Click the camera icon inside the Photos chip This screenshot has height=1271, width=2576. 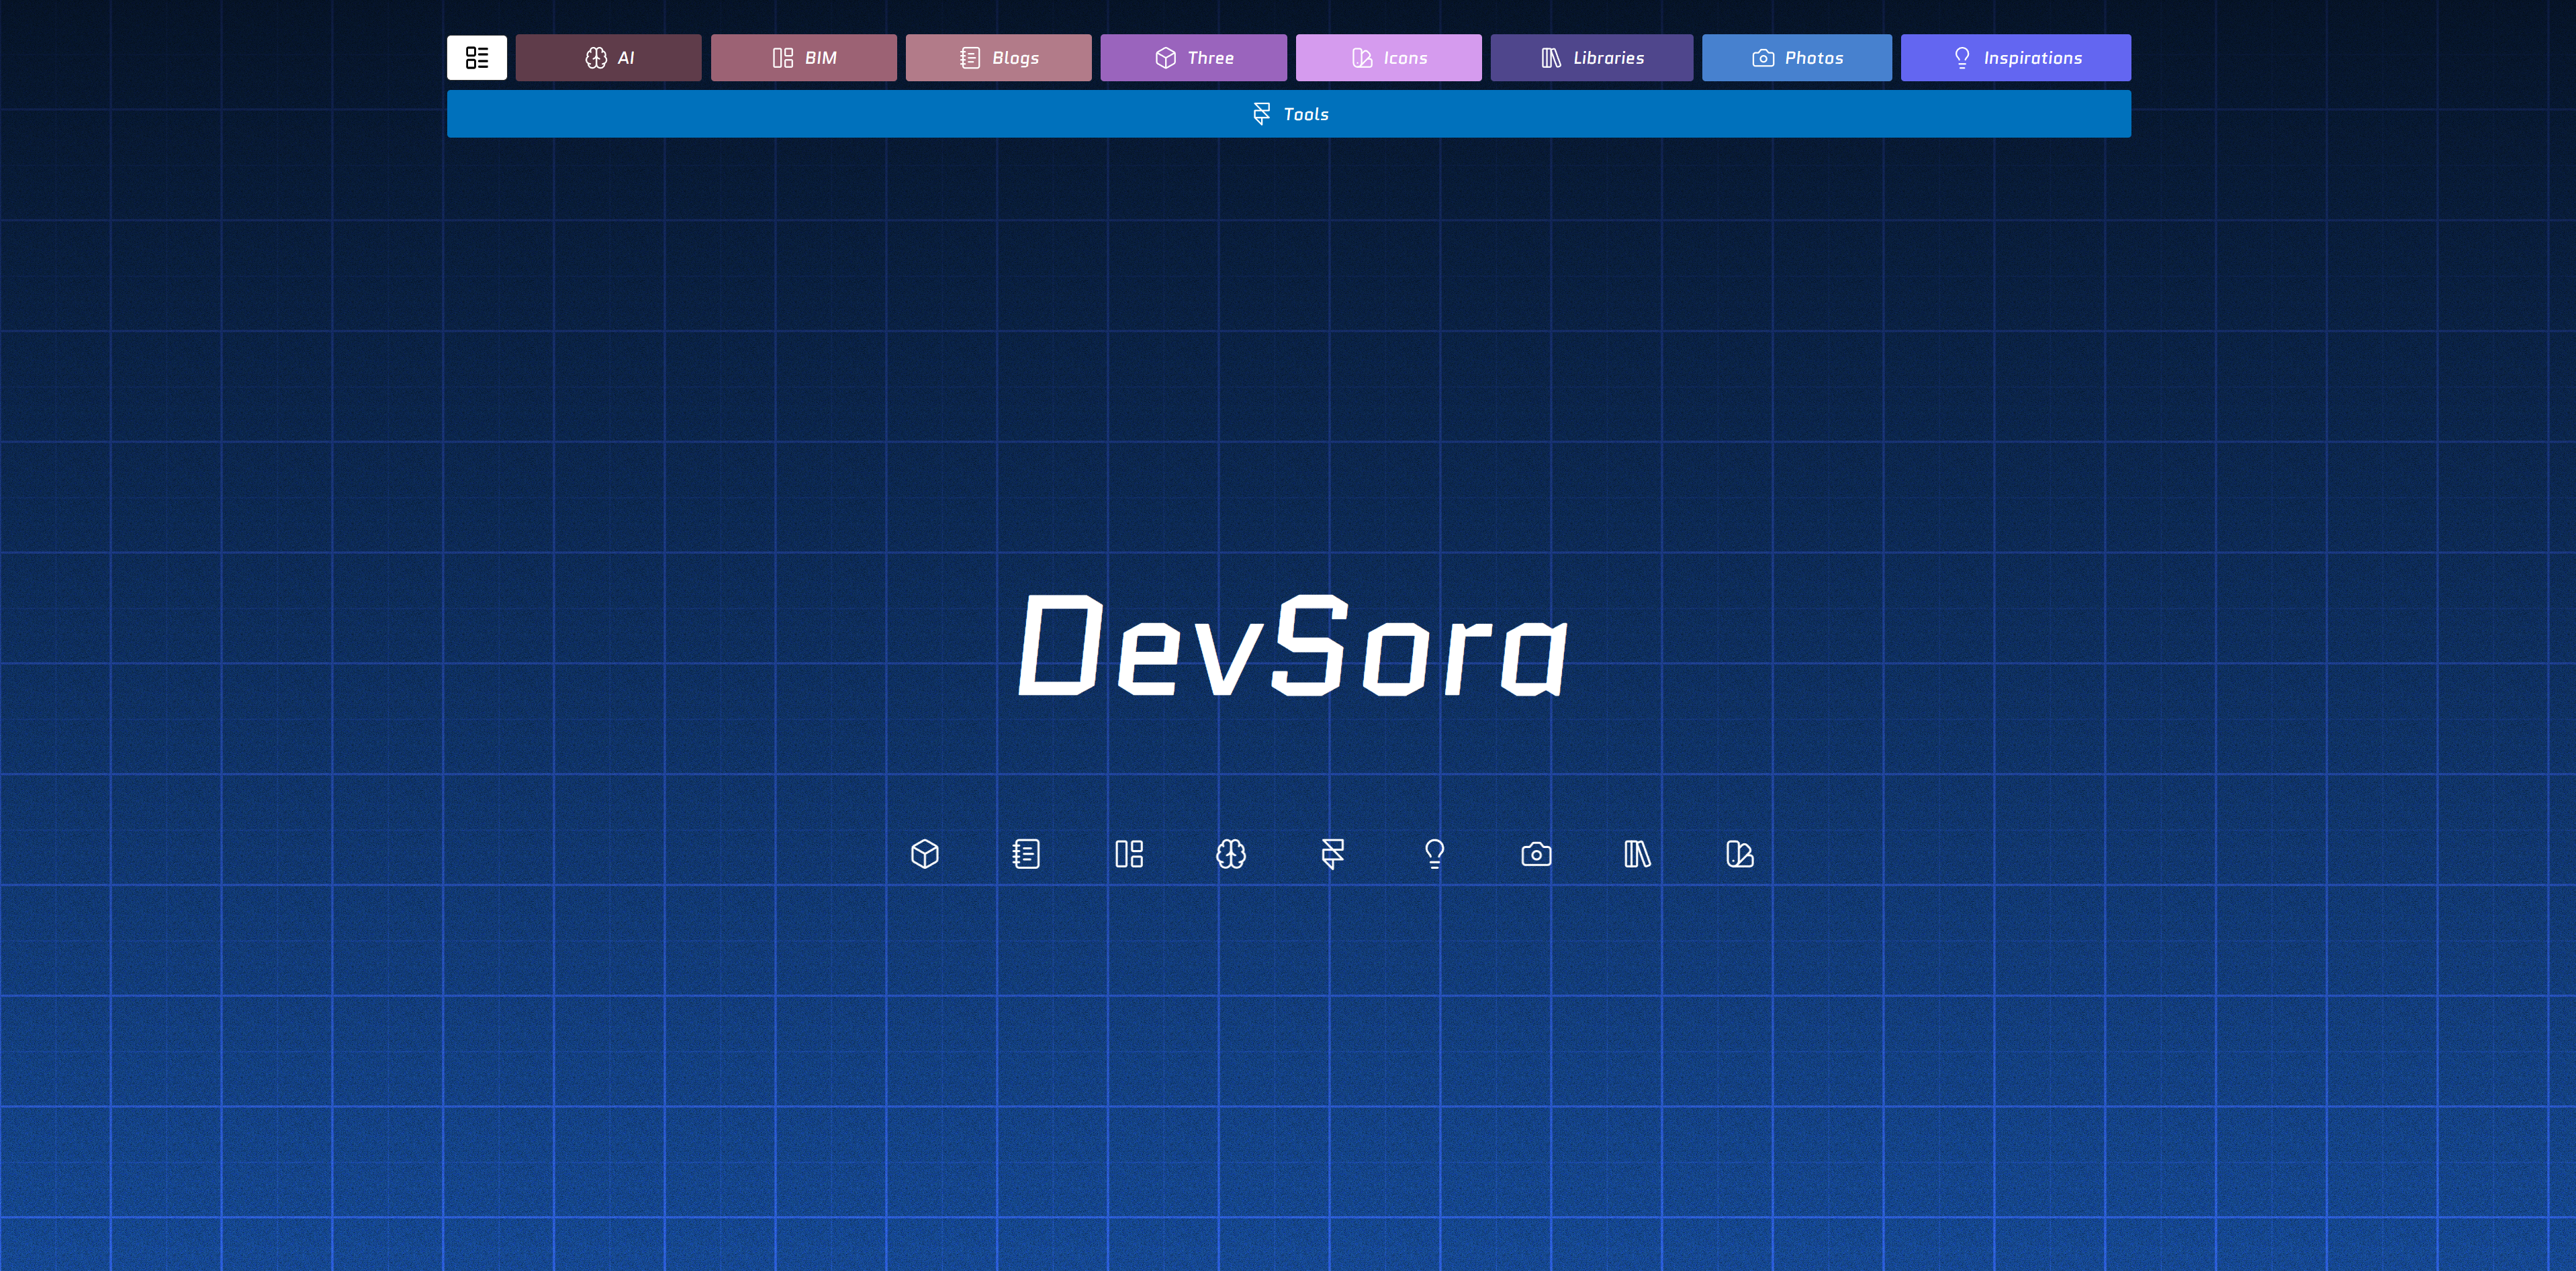[x=1763, y=57]
